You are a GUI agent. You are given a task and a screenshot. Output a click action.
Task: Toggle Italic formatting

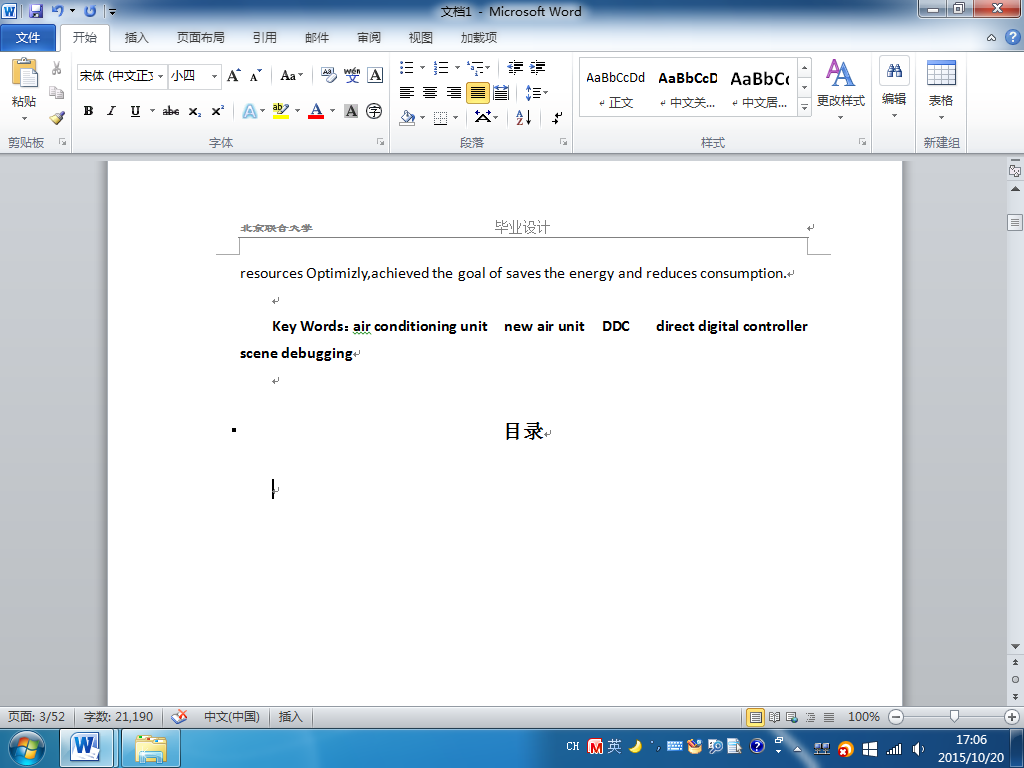(112, 111)
